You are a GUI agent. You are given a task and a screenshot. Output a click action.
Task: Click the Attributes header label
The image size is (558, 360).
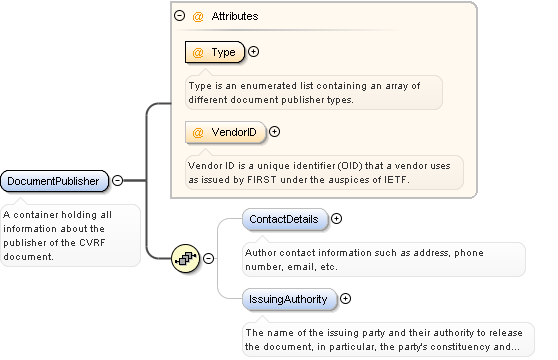(235, 16)
